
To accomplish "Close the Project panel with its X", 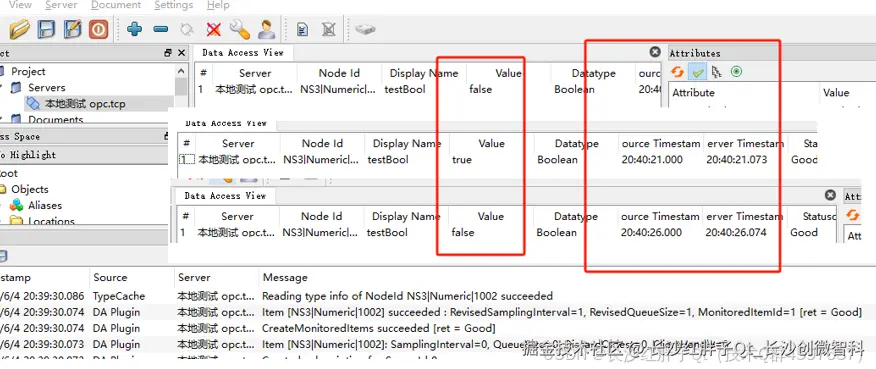I will [x=181, y=53].
